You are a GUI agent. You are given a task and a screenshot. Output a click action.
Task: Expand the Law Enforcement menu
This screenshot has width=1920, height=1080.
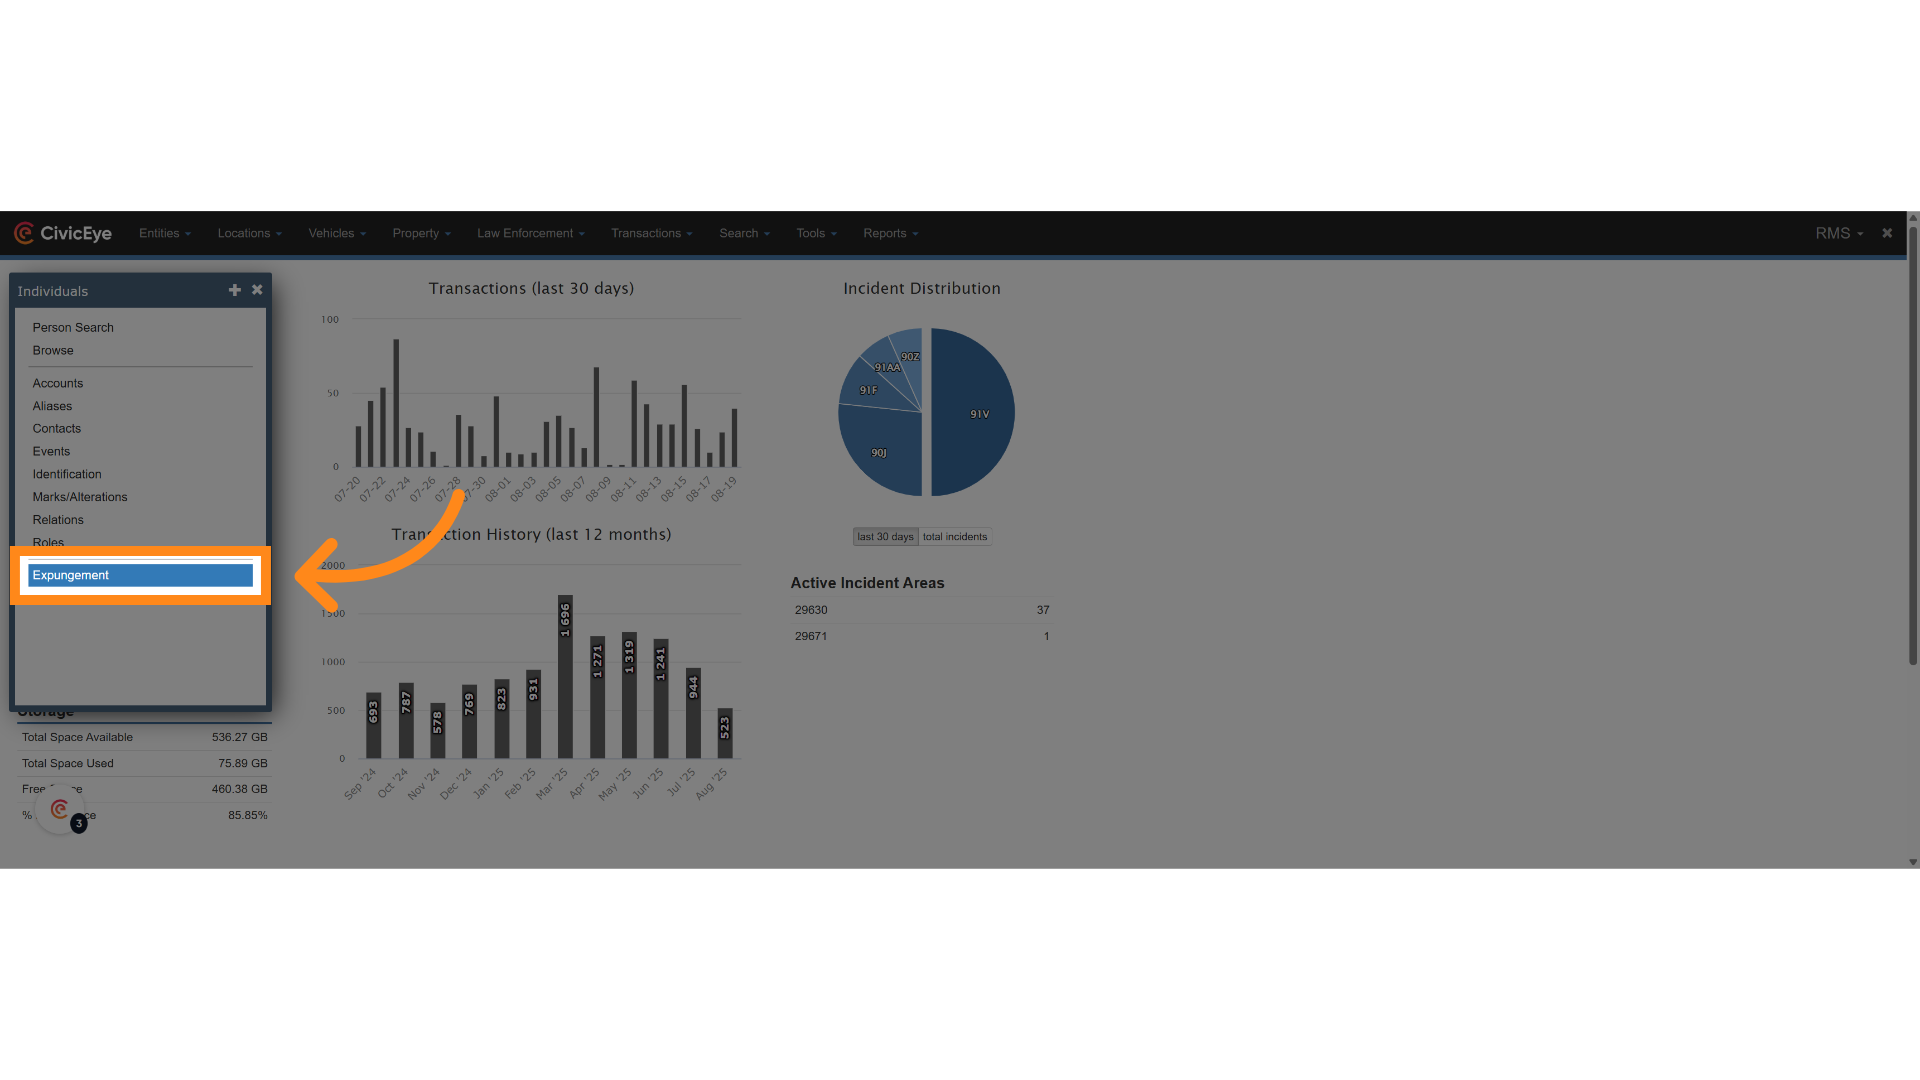(x=530, y=233)
